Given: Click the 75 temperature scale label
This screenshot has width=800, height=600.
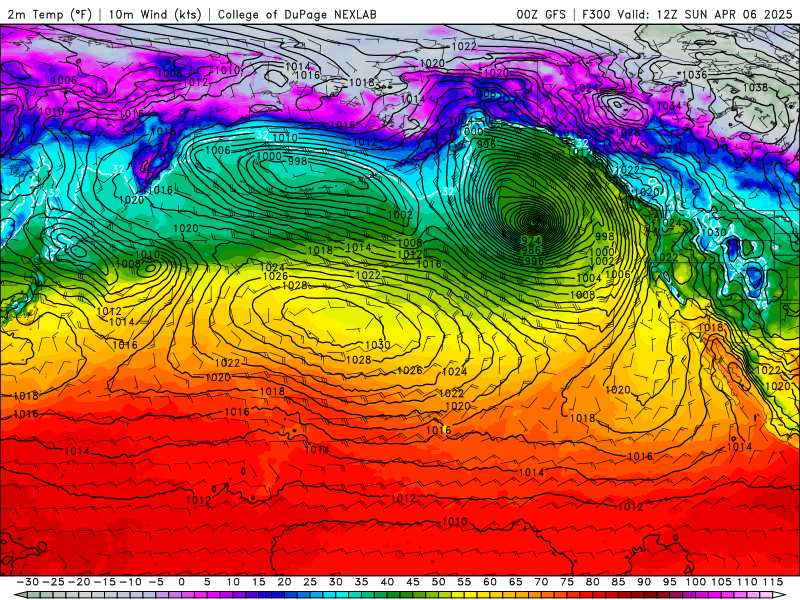Looking at the screenshot, I should click(567, 582).
